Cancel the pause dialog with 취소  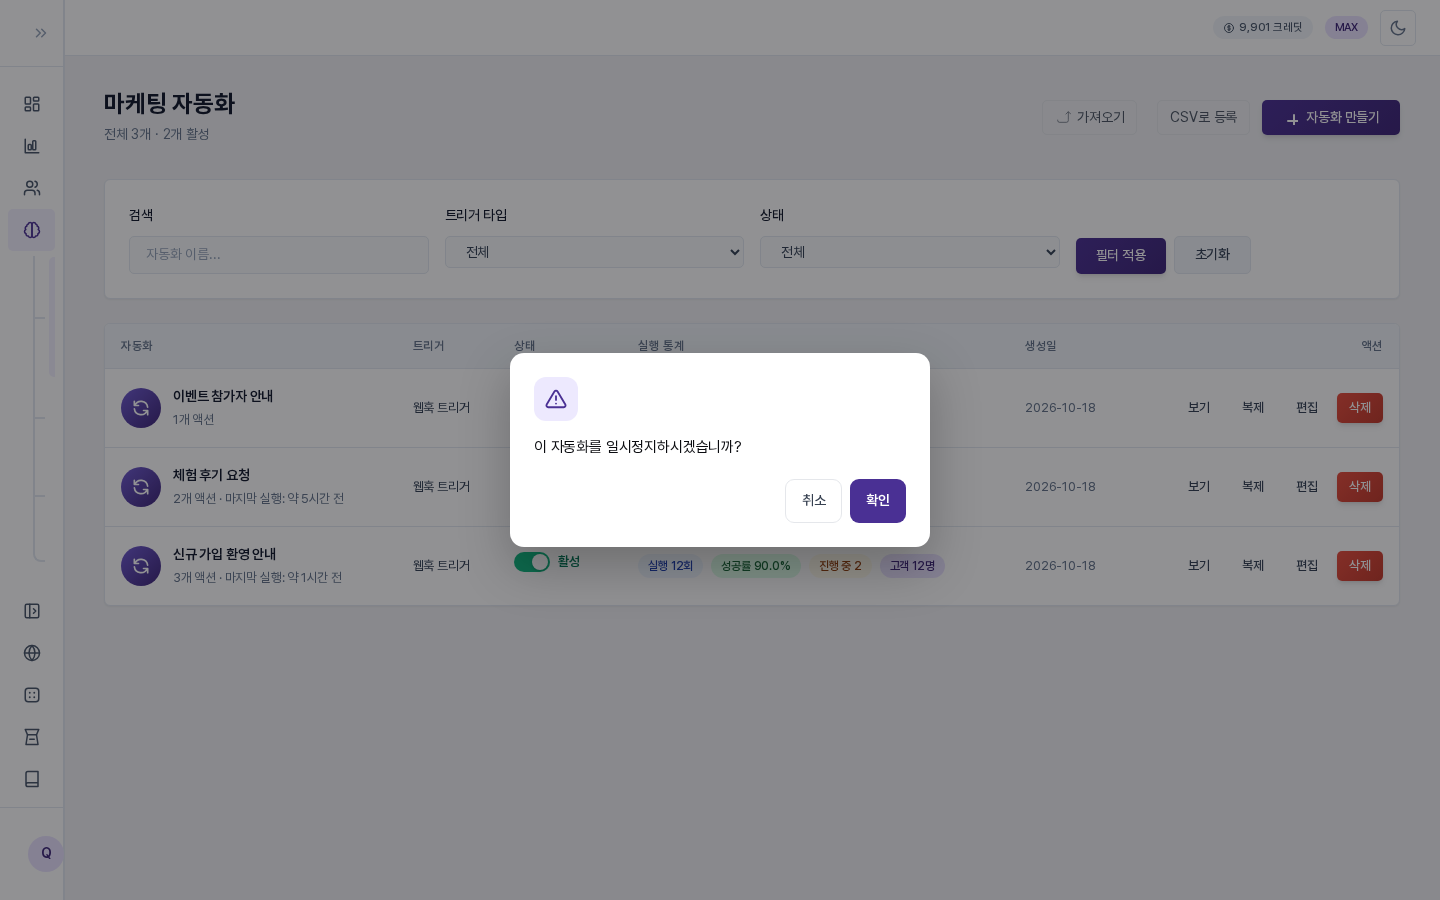tap(814, 501)
